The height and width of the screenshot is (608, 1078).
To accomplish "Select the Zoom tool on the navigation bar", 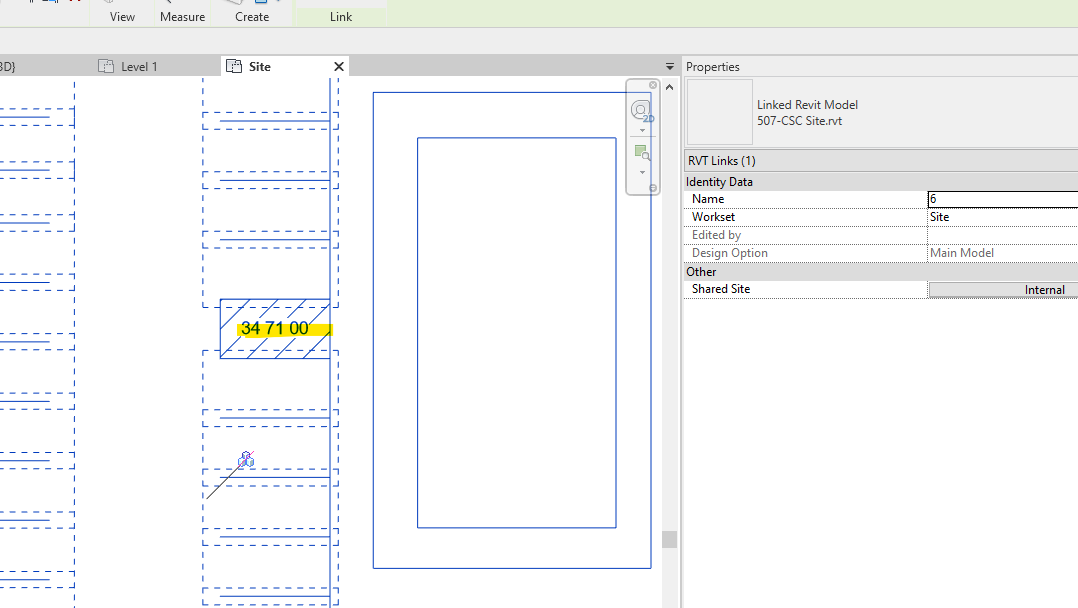I will tap(640, 152).
